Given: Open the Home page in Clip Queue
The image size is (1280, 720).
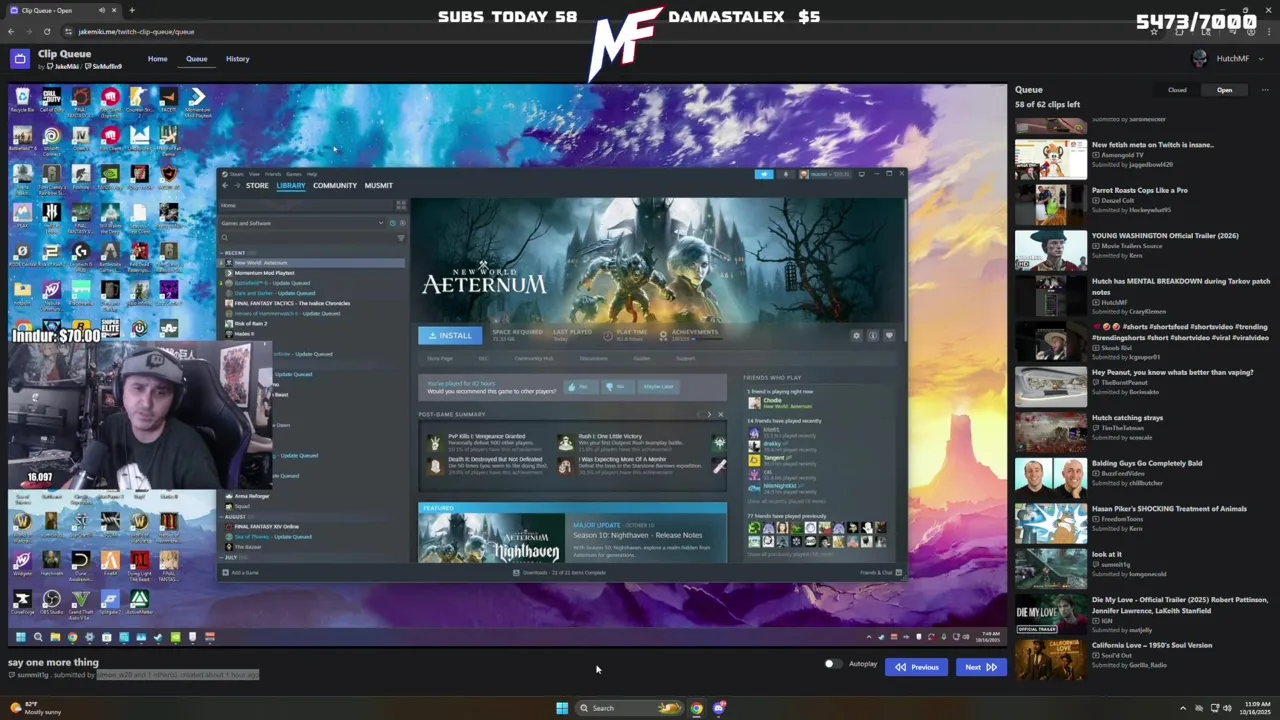Looking at the screenshot, I should pos(158,58).
